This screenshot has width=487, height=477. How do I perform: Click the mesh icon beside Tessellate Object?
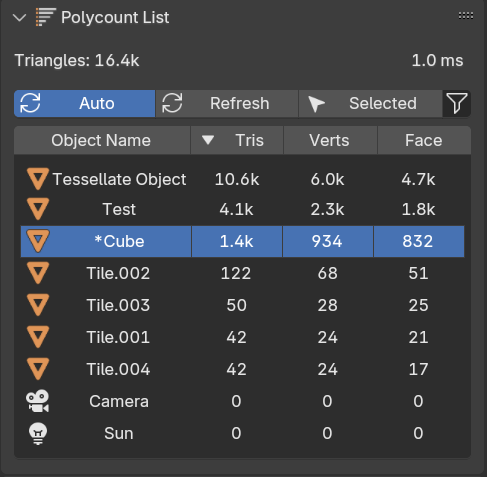tap(38, 179)
